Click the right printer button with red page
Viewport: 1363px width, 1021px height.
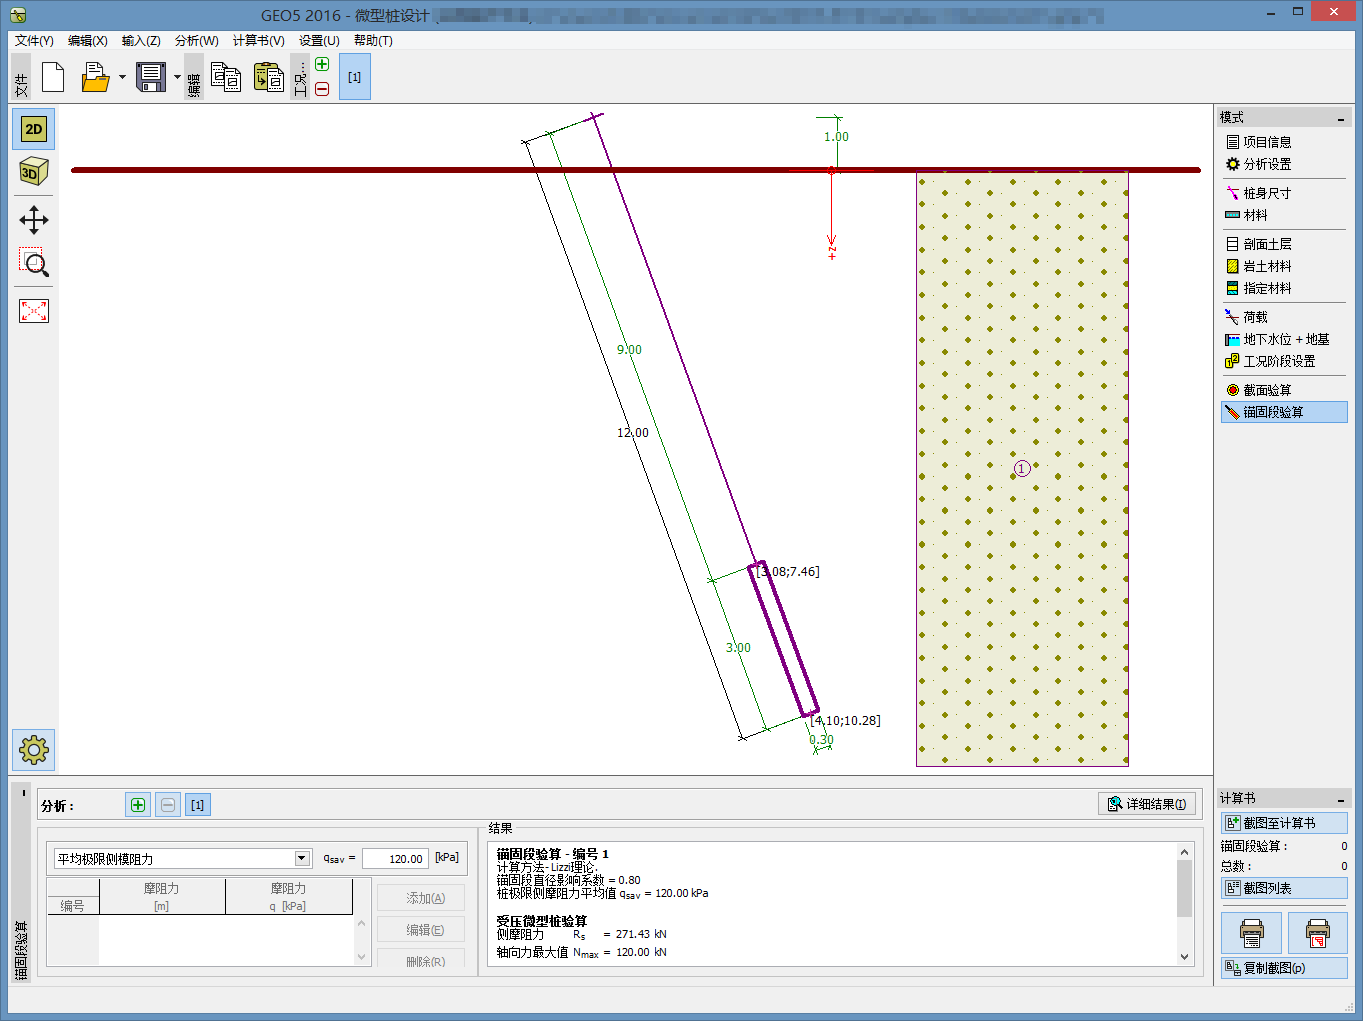[x=1317, y=933]
